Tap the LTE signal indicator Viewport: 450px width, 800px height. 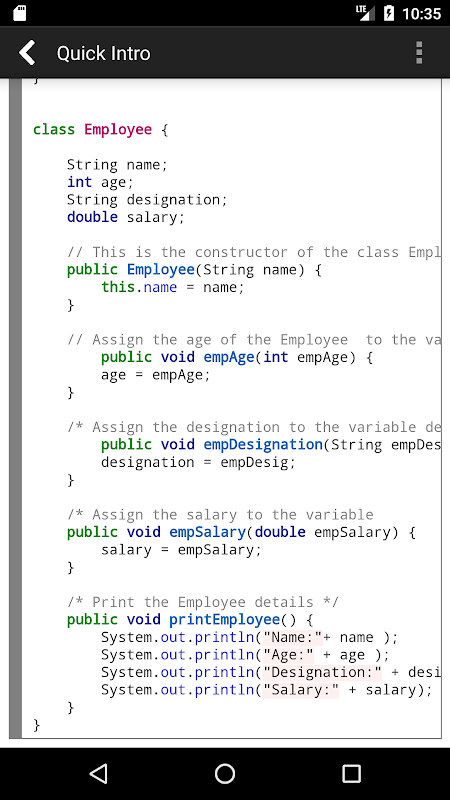pyautogui.click(x=365, y=13)
